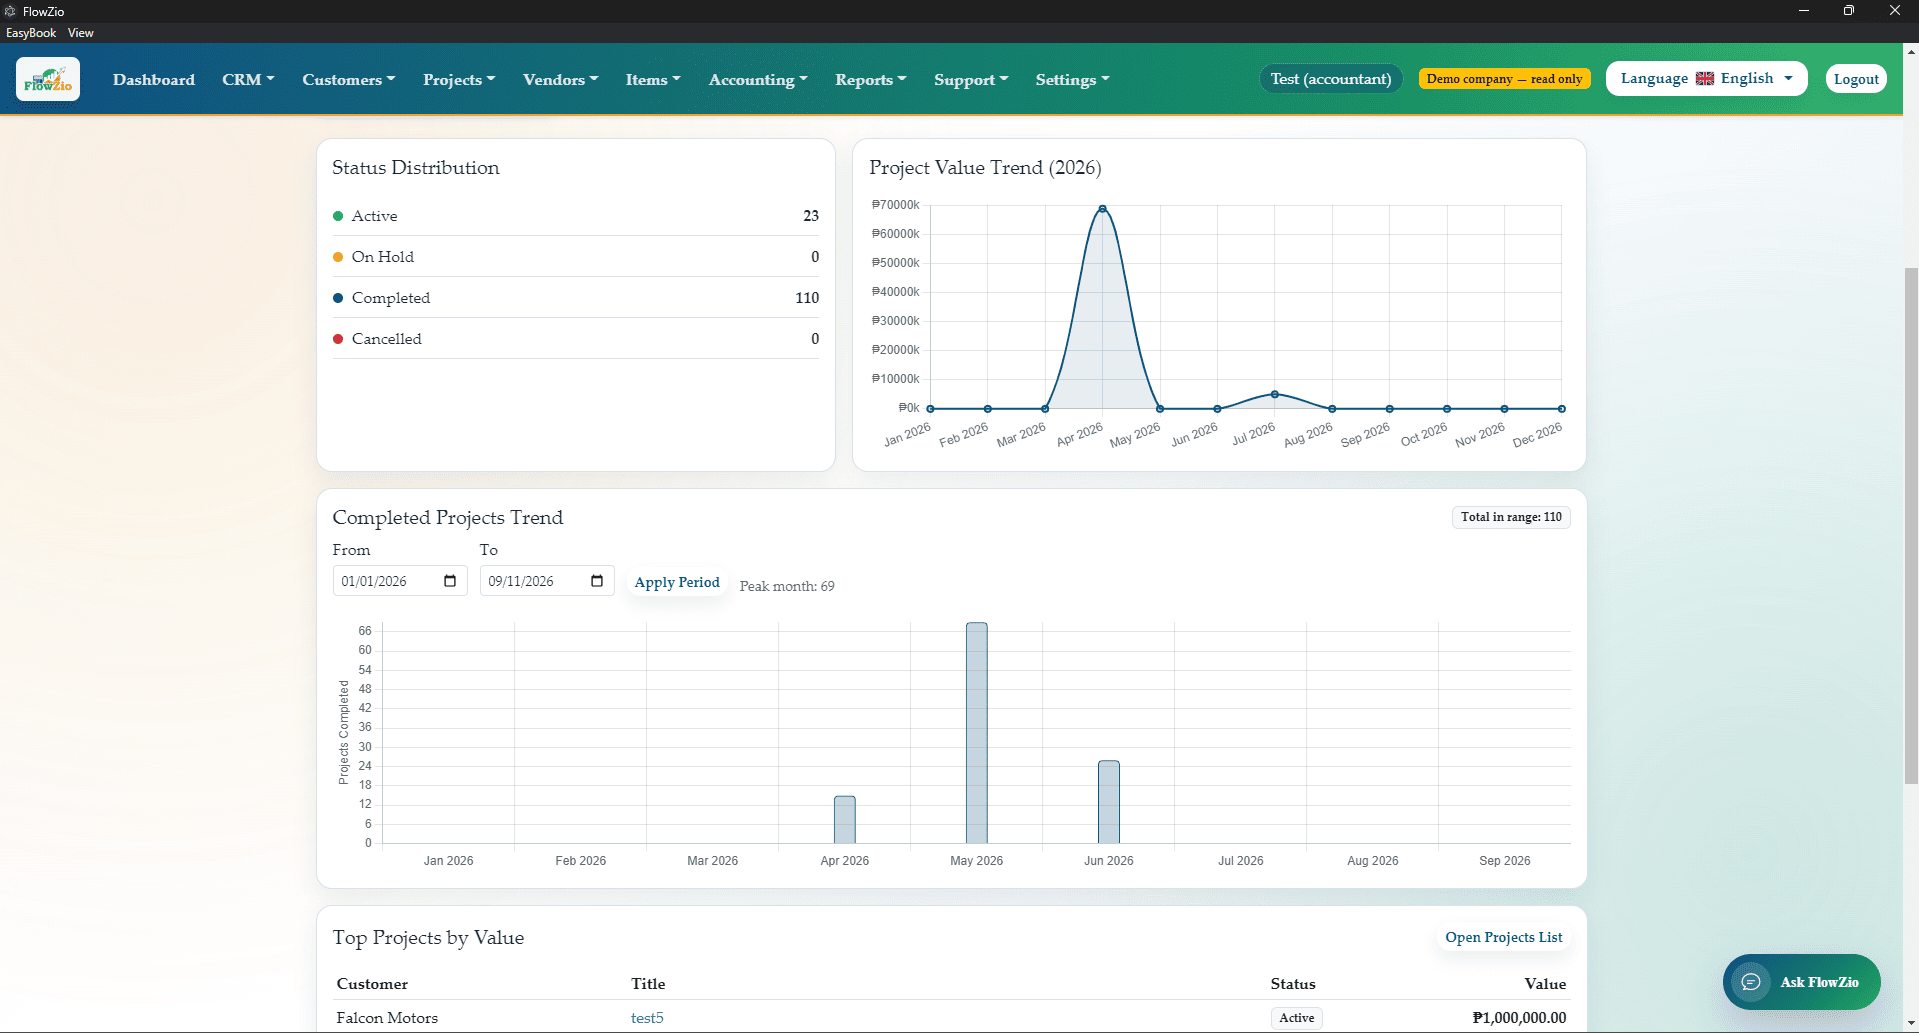The width and height of the screenshot is (1919, 1033).
Task: Click the May 2026 completed projects bar
Action: (977, 733)
